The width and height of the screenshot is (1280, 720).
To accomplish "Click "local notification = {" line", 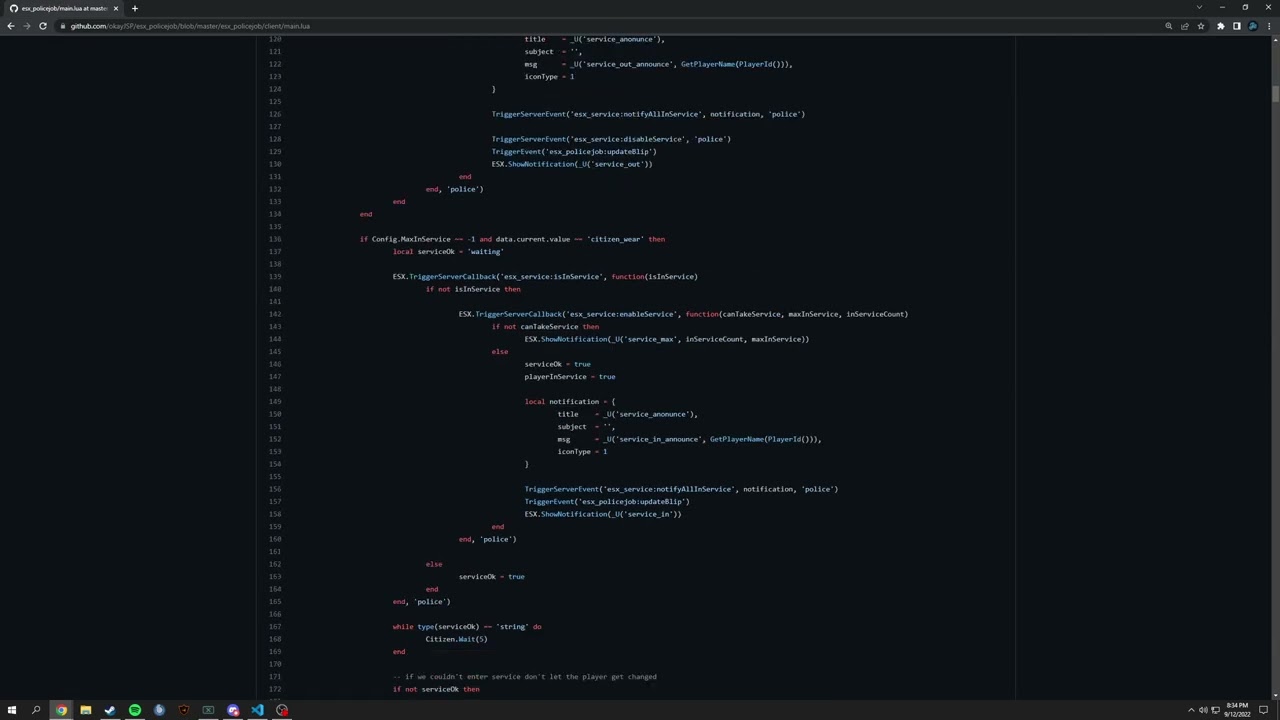I will tap(570, 401).
